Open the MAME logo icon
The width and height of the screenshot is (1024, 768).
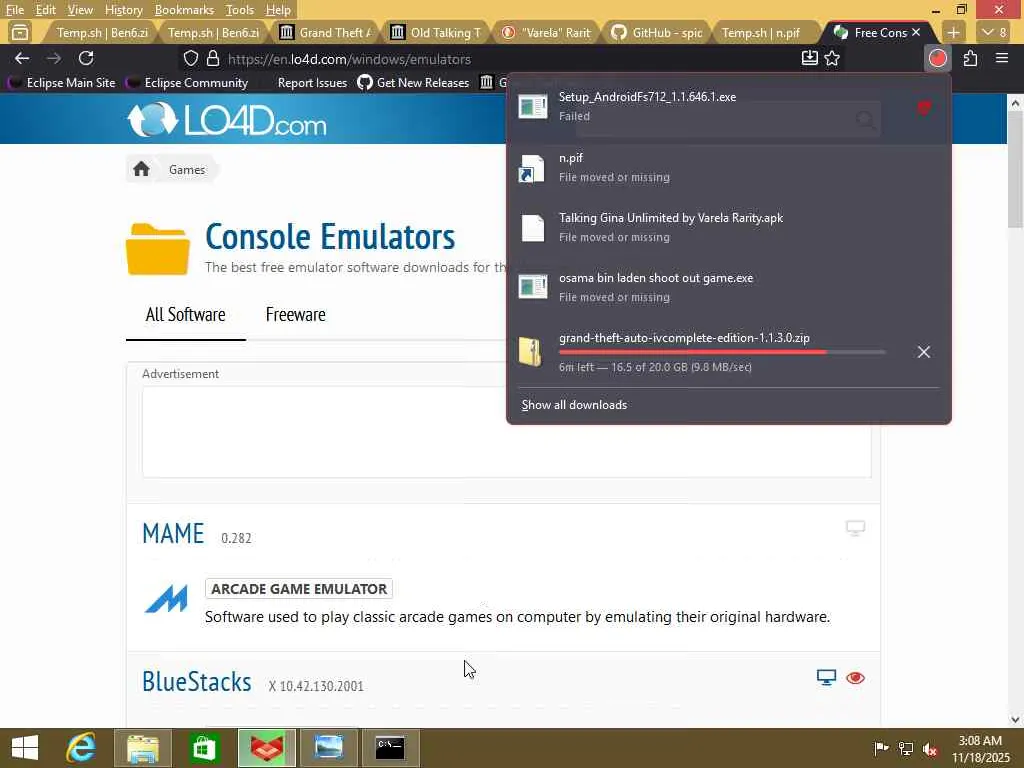(166, 599)
